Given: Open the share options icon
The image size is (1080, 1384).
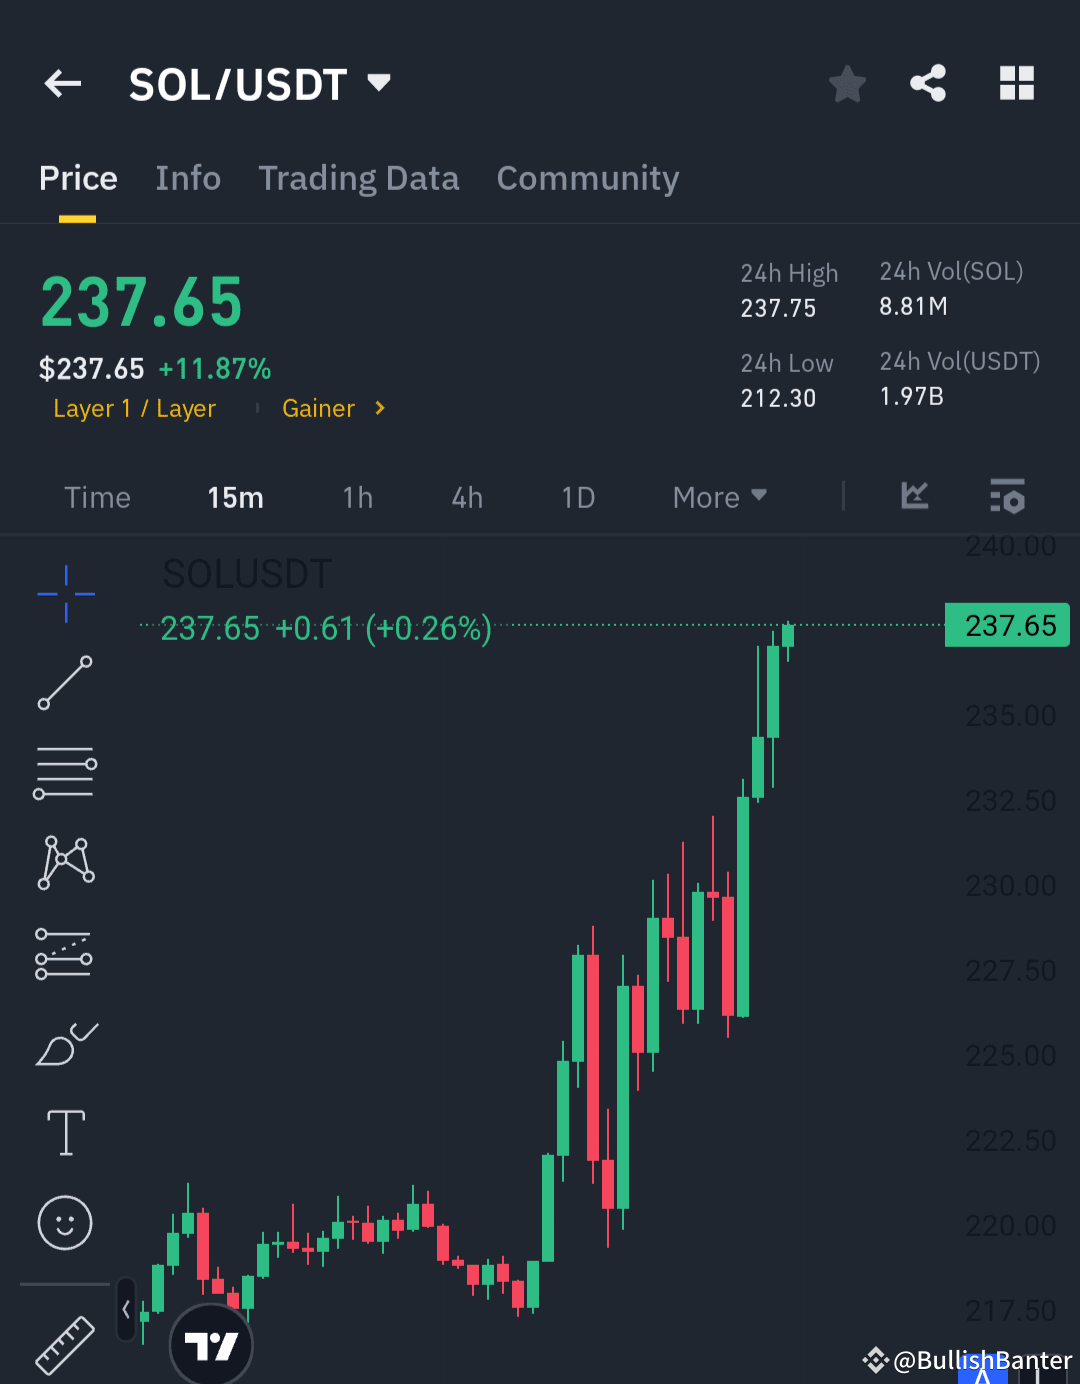Looking at the screenshot, I should (x=928, y=84).
